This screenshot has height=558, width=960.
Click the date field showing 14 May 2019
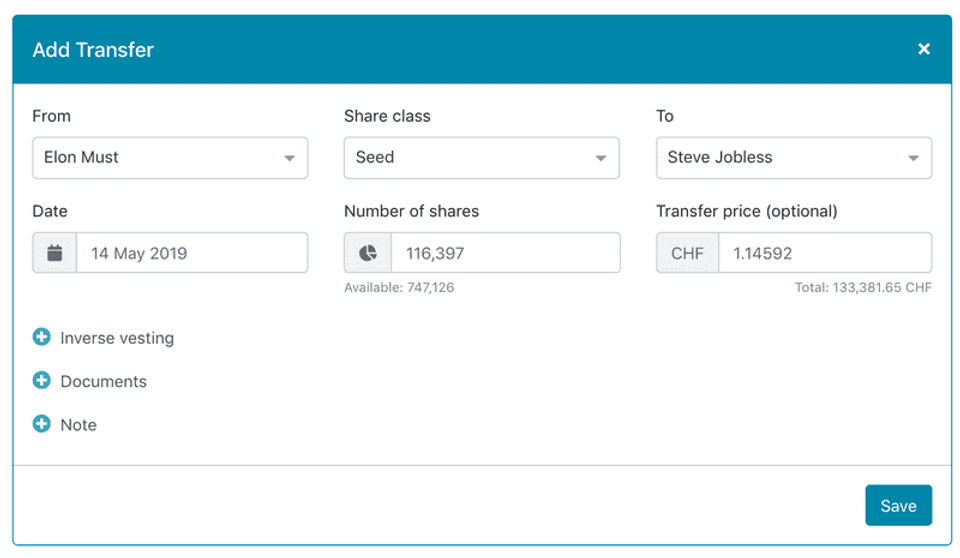point(191,253)
